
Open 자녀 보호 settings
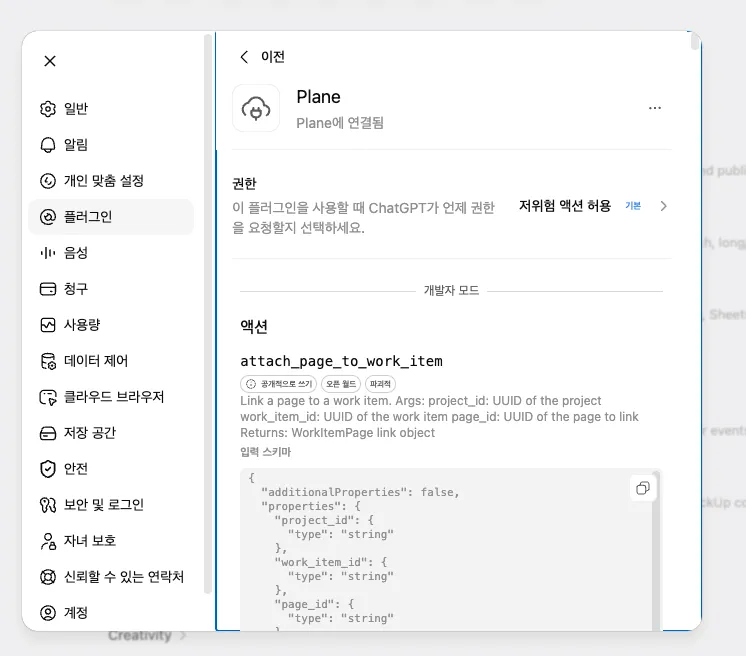tap(111, 541)
